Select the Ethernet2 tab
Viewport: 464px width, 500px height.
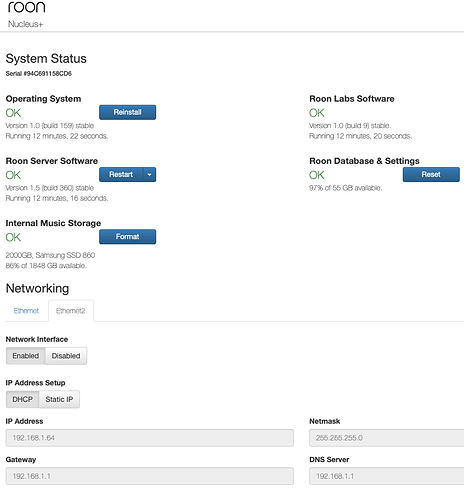pos(71,311)
